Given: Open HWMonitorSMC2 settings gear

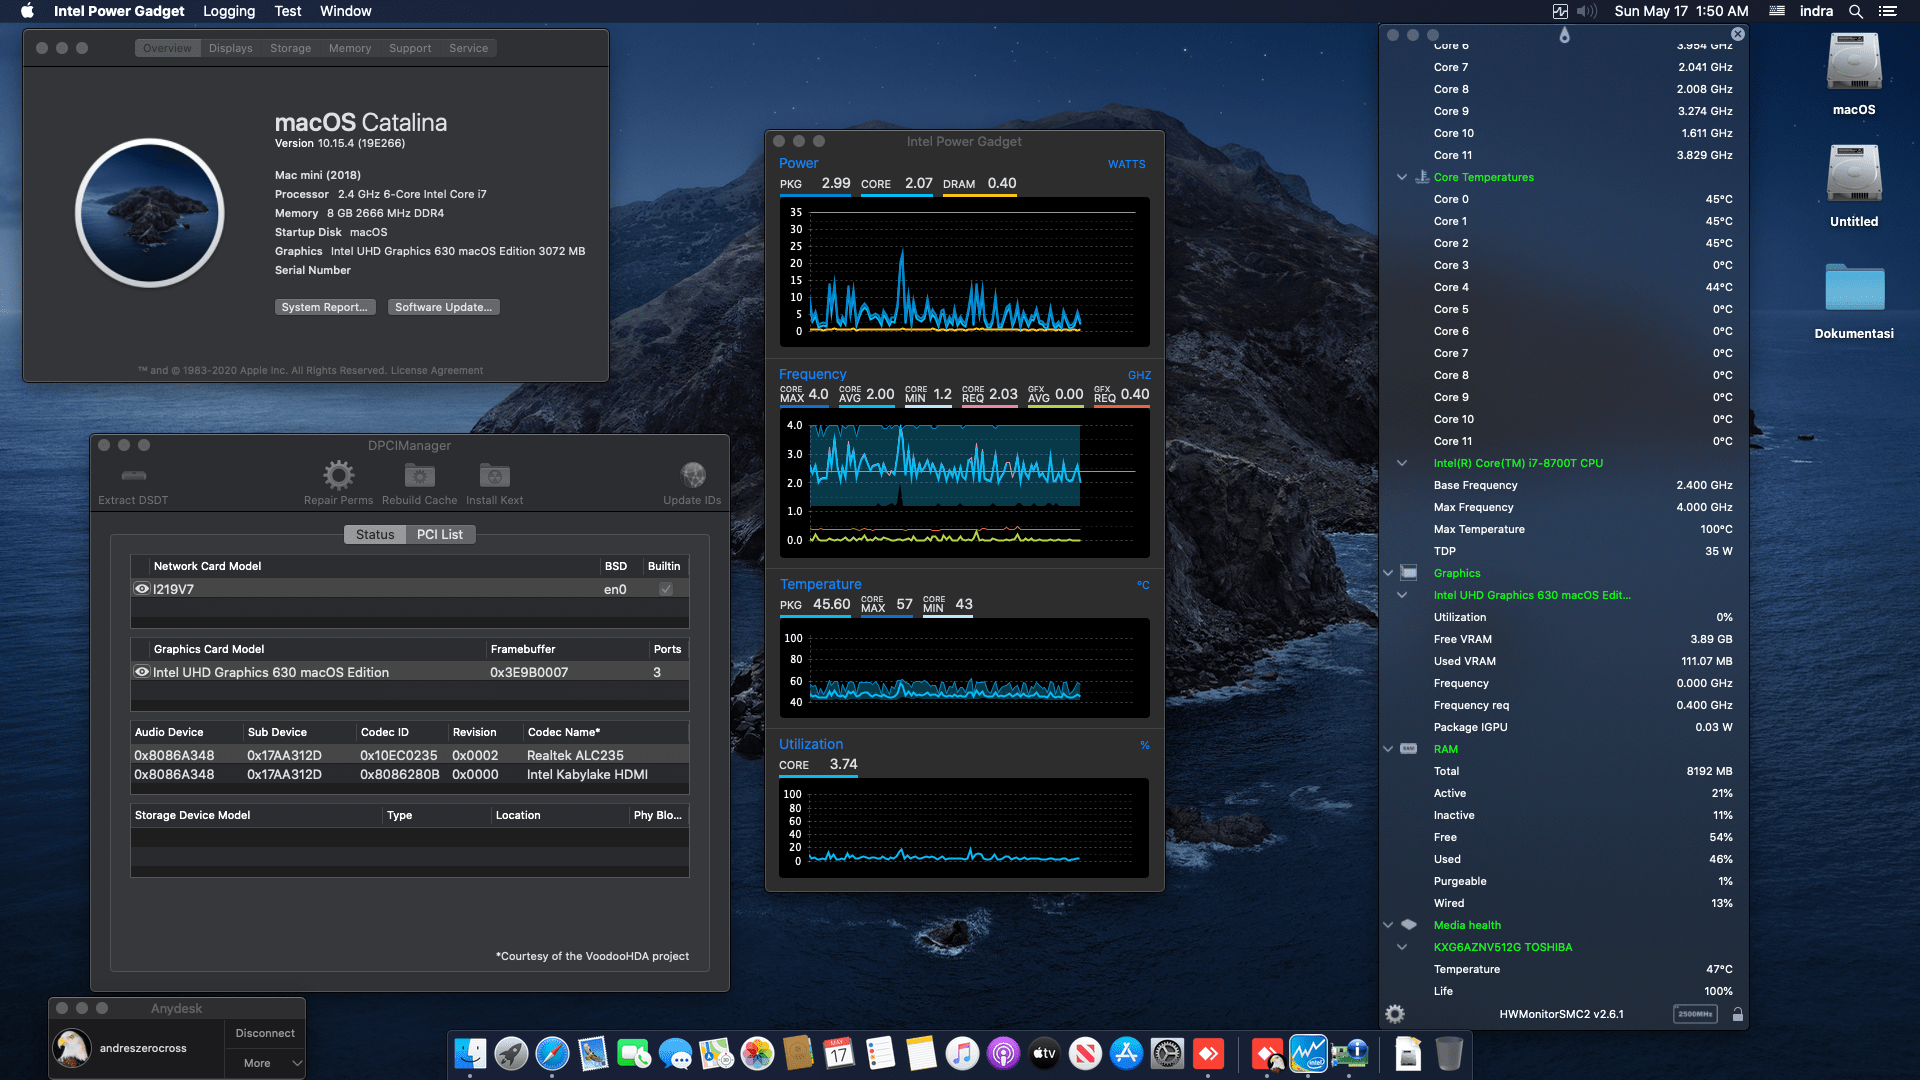Looking at the screenshot, I should (x=1395, y=1014).
